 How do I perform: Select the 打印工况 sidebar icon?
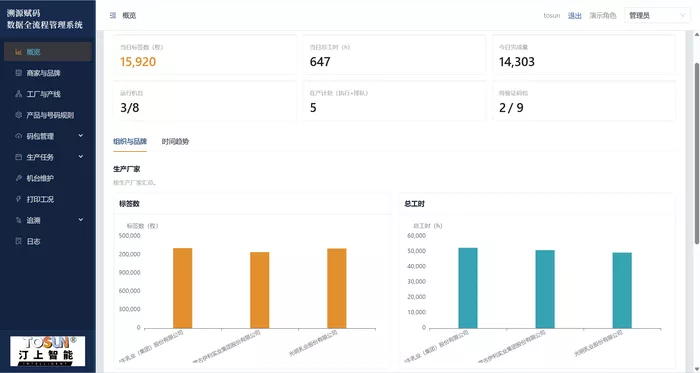pyautogui.click(x=18, y=199)
